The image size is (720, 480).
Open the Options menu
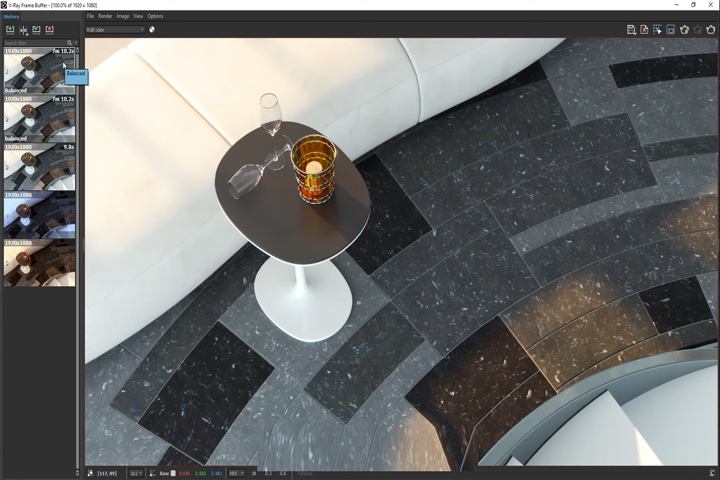pyautogui.click(x=155, y=16)
